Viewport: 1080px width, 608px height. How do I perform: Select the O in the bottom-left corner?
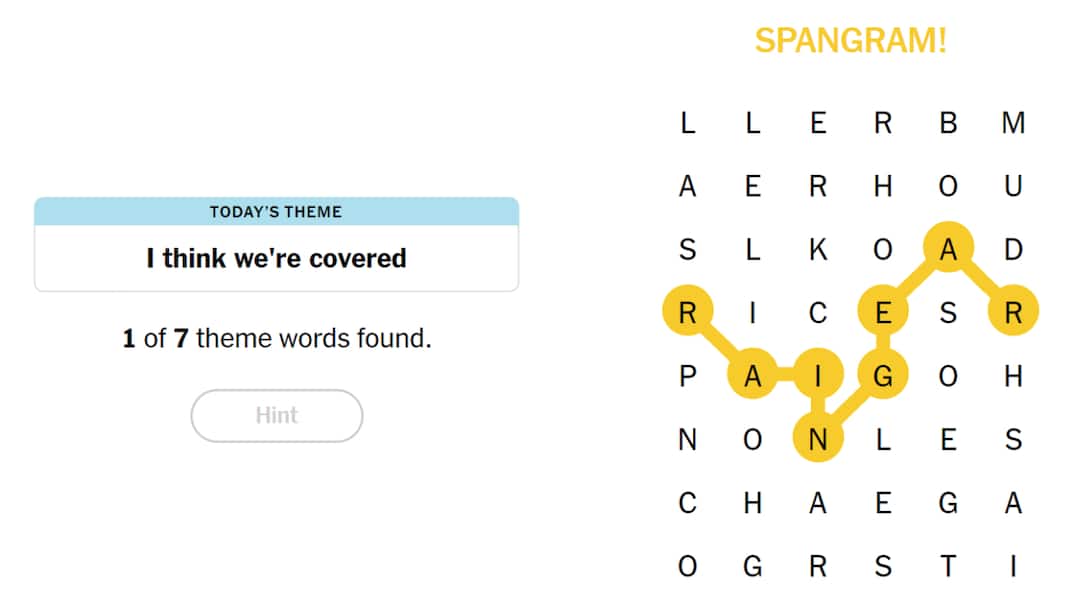tap(687, 565)
